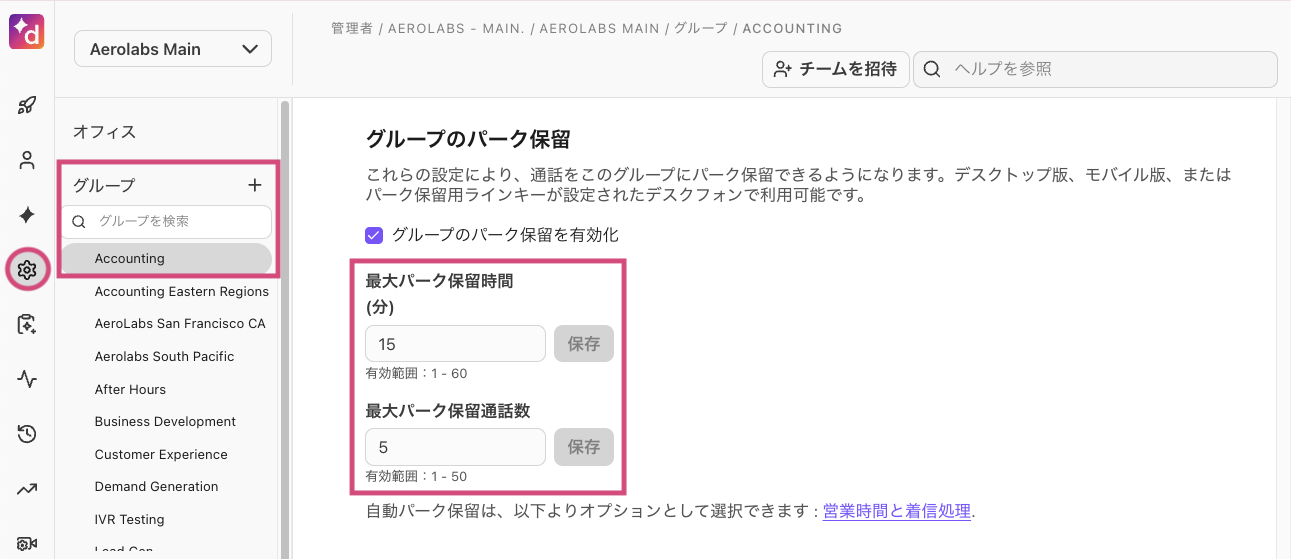Focus the グループを検索 search field
Screen dimensions: 1291x559
(175, 221)
